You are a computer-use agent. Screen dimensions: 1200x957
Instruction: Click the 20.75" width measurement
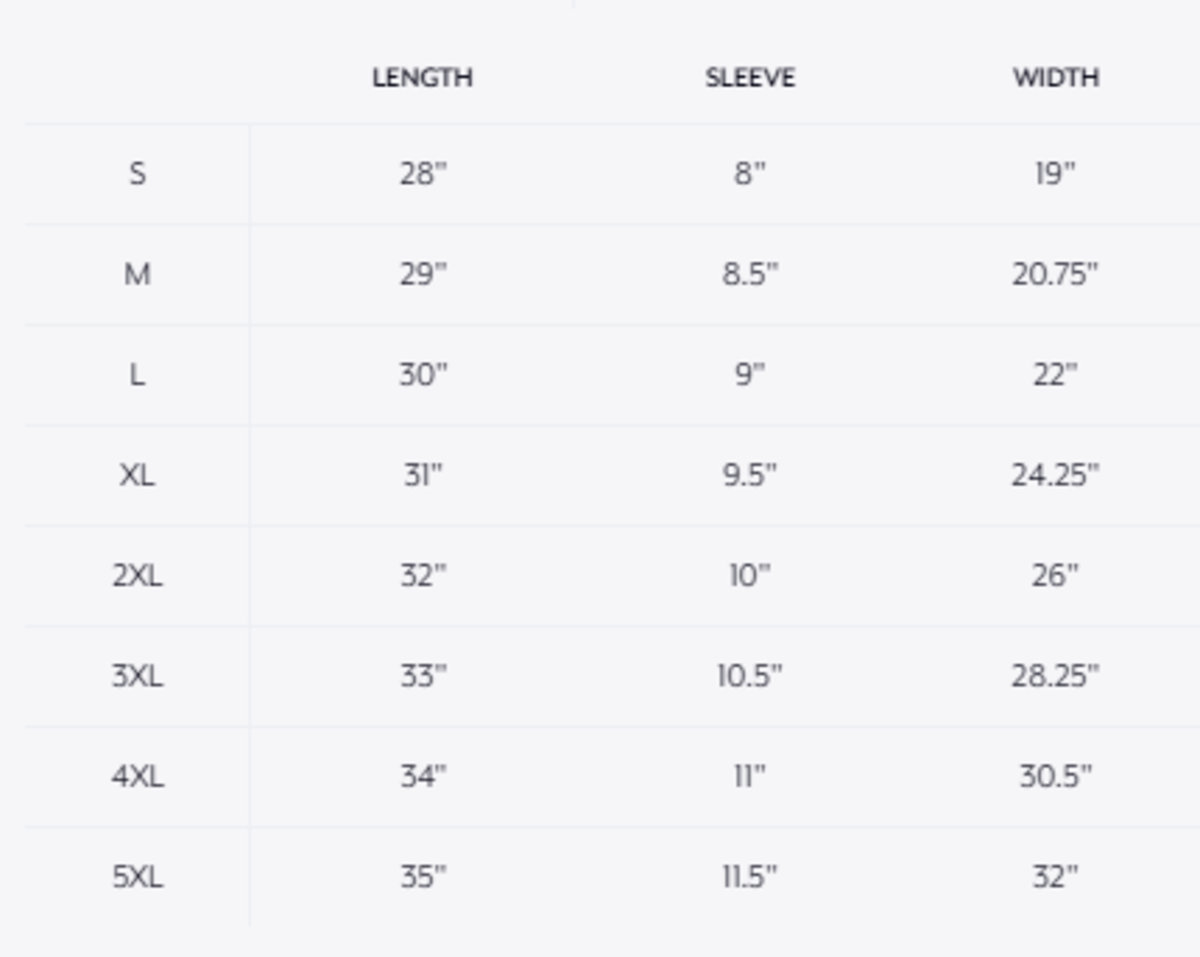click(1055, 274)
